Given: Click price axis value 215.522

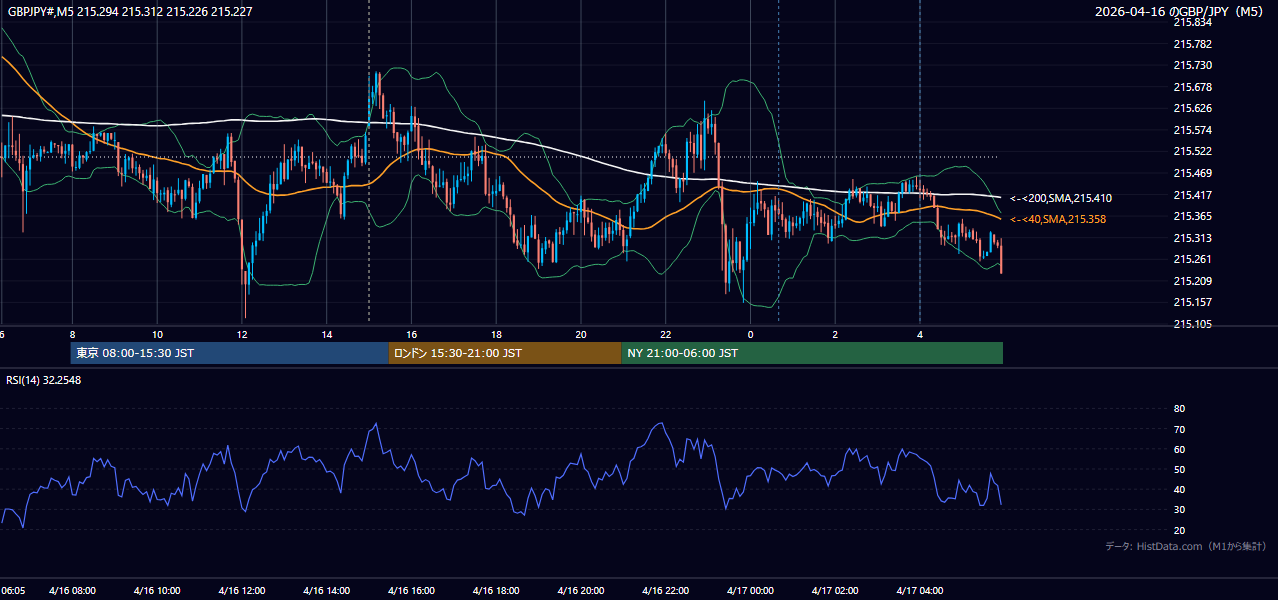Looking at the screenshot, I should [x=1192, y=151].
